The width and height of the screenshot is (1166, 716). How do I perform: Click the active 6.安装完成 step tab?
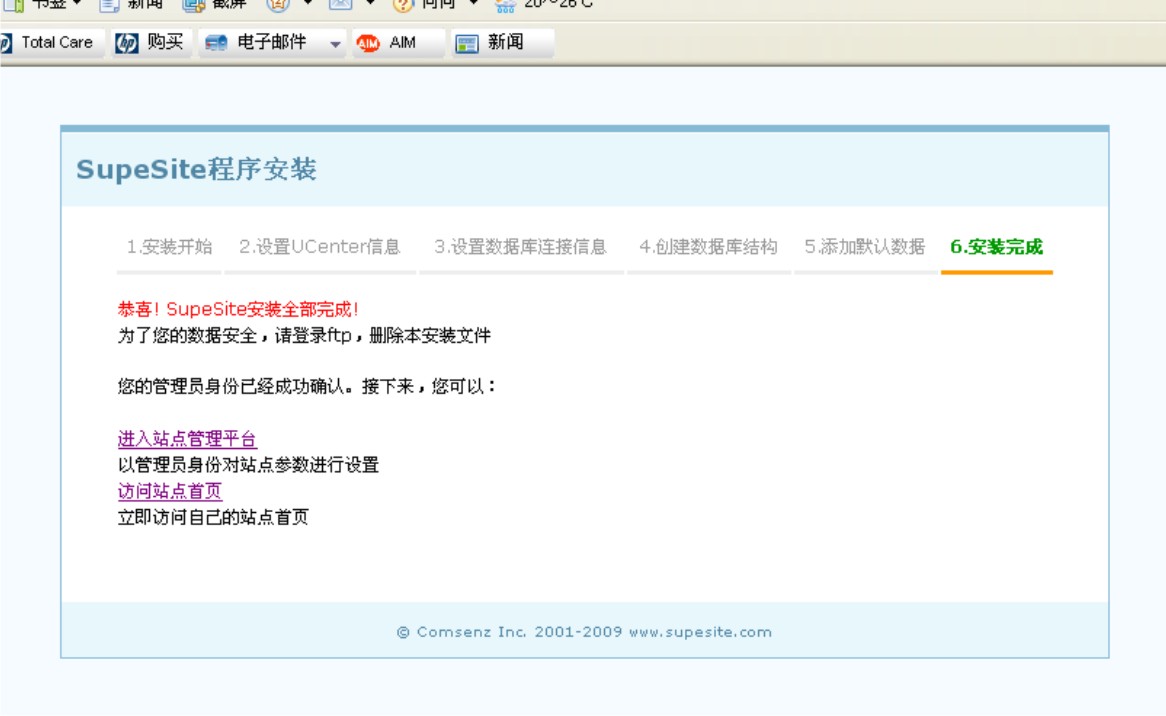tap(996, 247)
